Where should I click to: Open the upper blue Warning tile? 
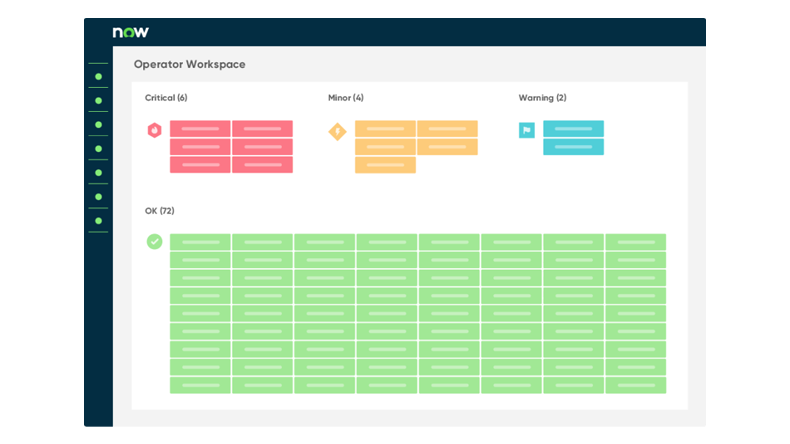573,129
